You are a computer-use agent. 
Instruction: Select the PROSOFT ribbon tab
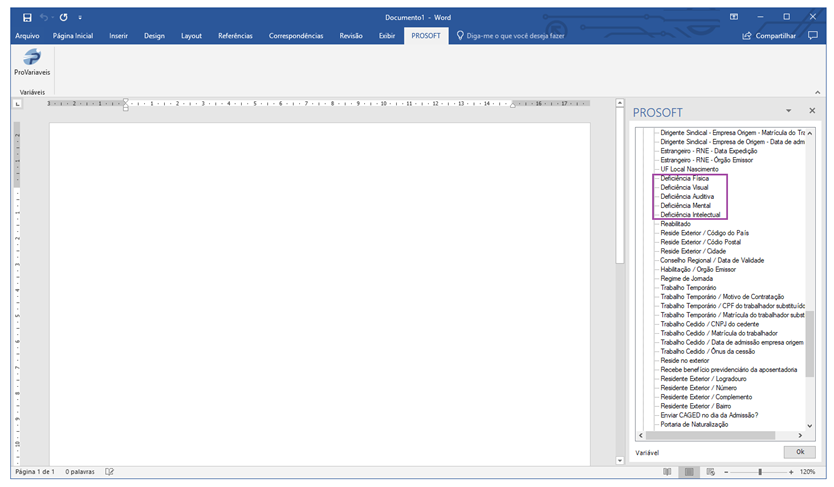click(x=426, y=36)
